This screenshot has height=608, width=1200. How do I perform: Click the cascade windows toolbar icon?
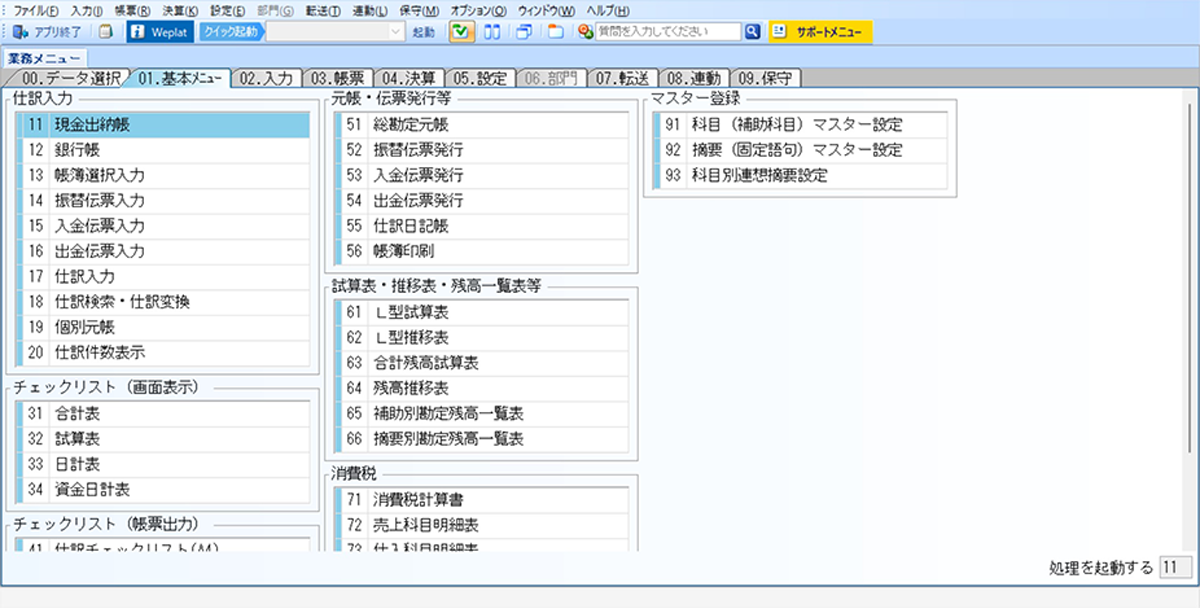(x=523, y=32)
